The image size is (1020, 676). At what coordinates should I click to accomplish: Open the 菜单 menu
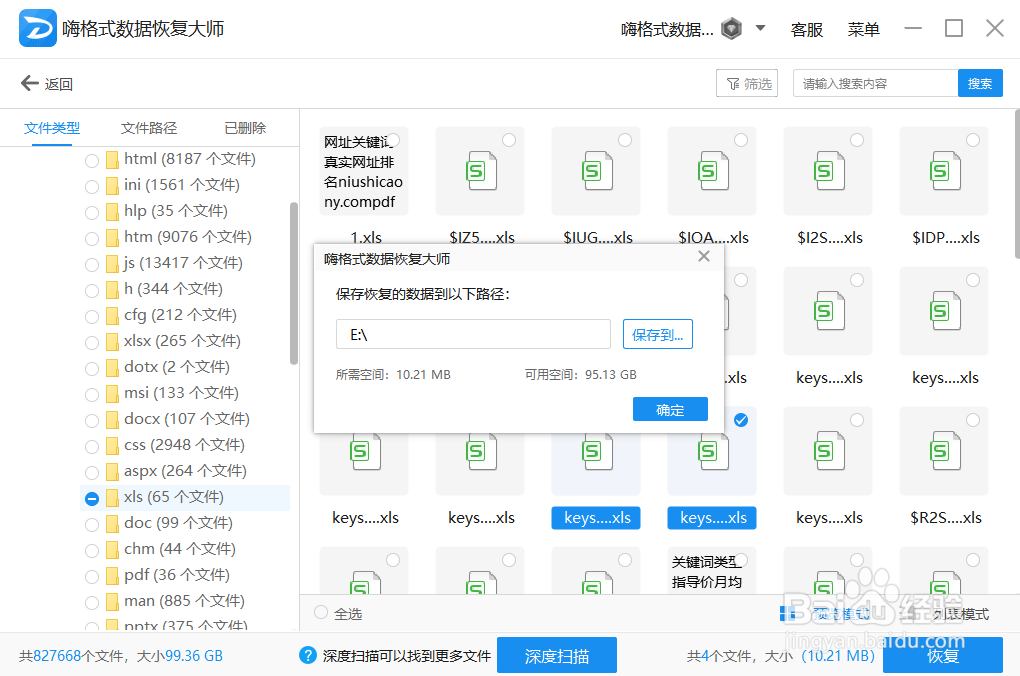tap(863, 29)
